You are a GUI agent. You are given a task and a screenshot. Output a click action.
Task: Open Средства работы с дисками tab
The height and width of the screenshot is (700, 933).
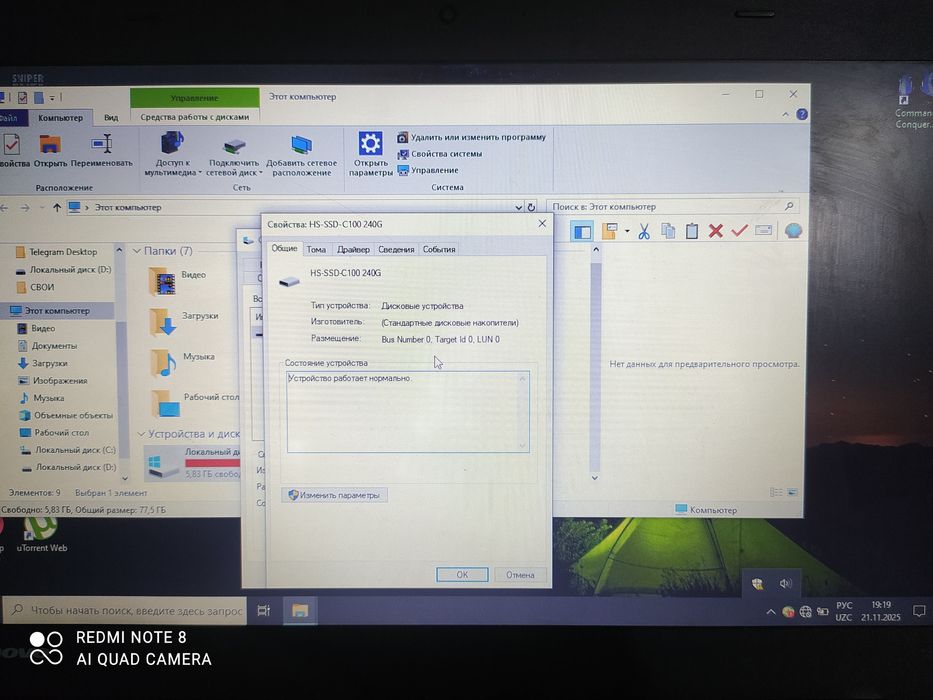[x=195, y=117]
